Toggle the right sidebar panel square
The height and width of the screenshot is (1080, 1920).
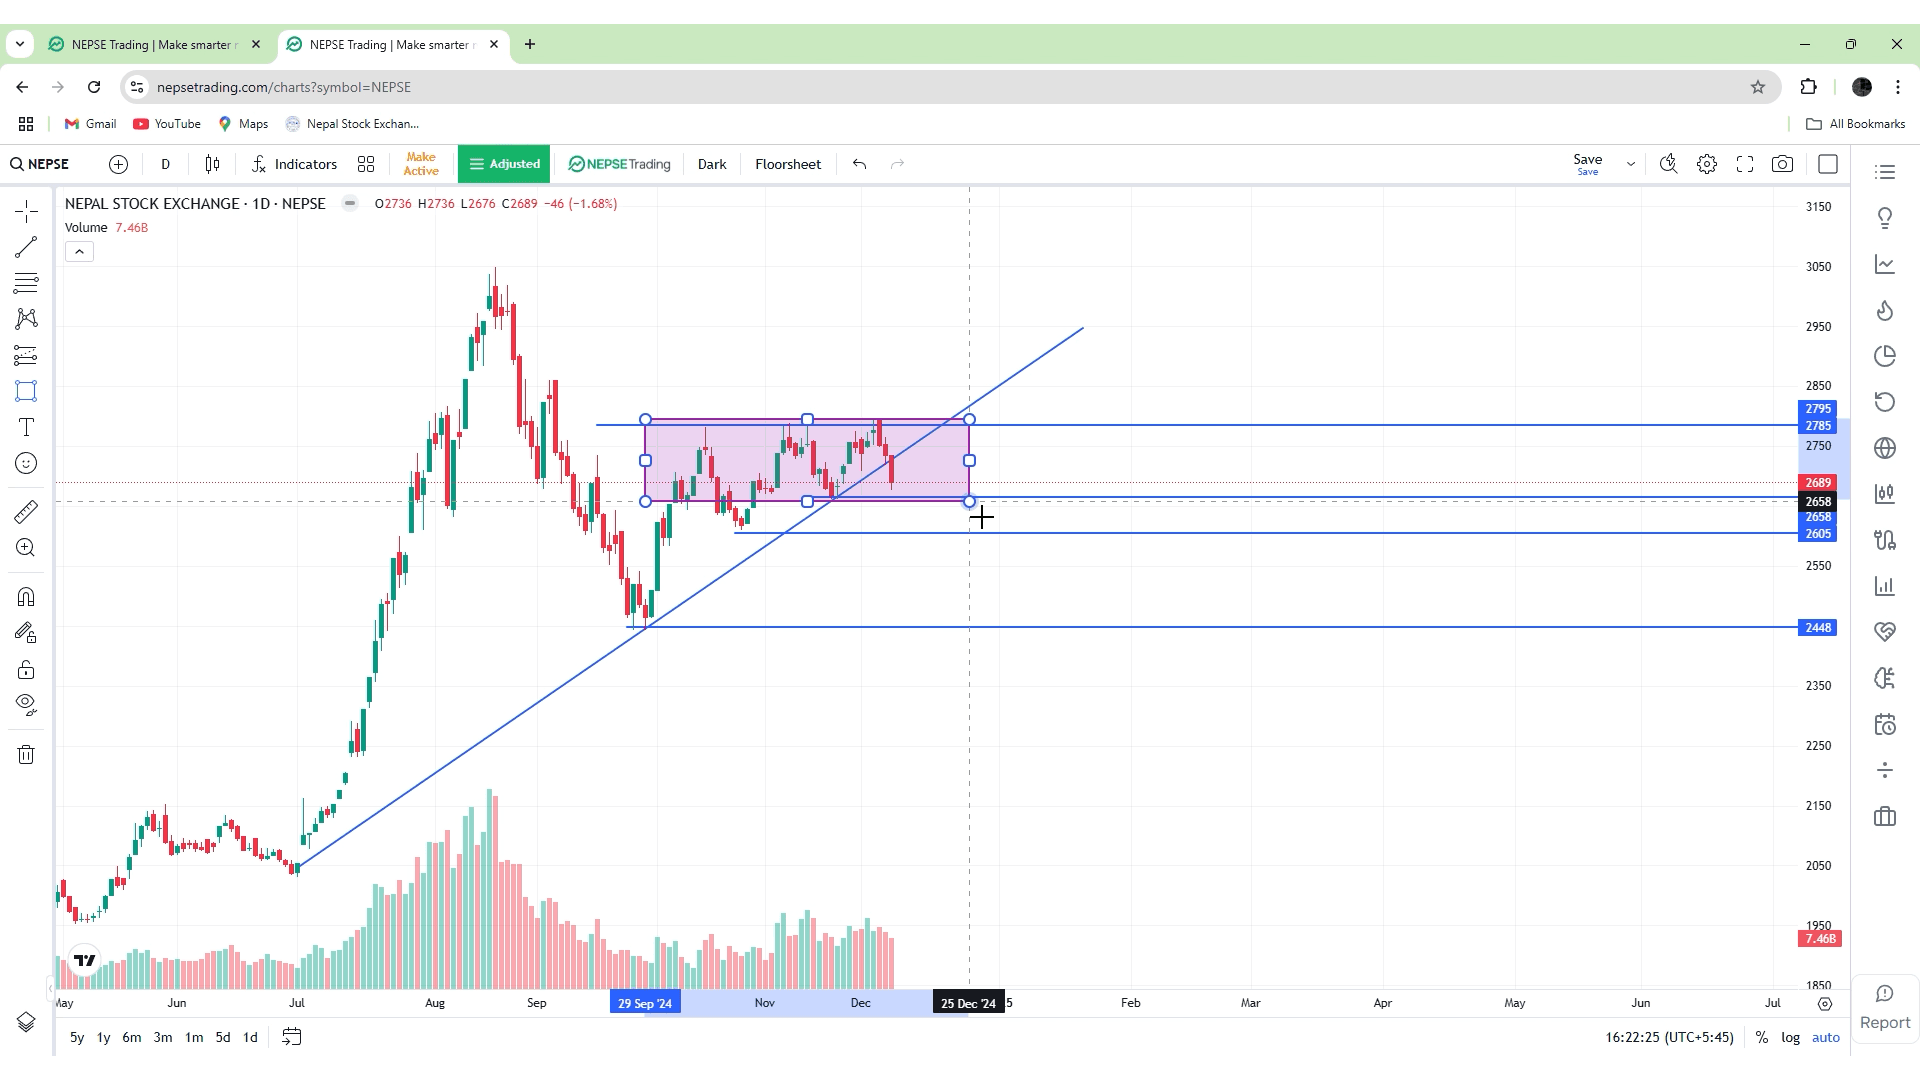(x=1828, y=164)
